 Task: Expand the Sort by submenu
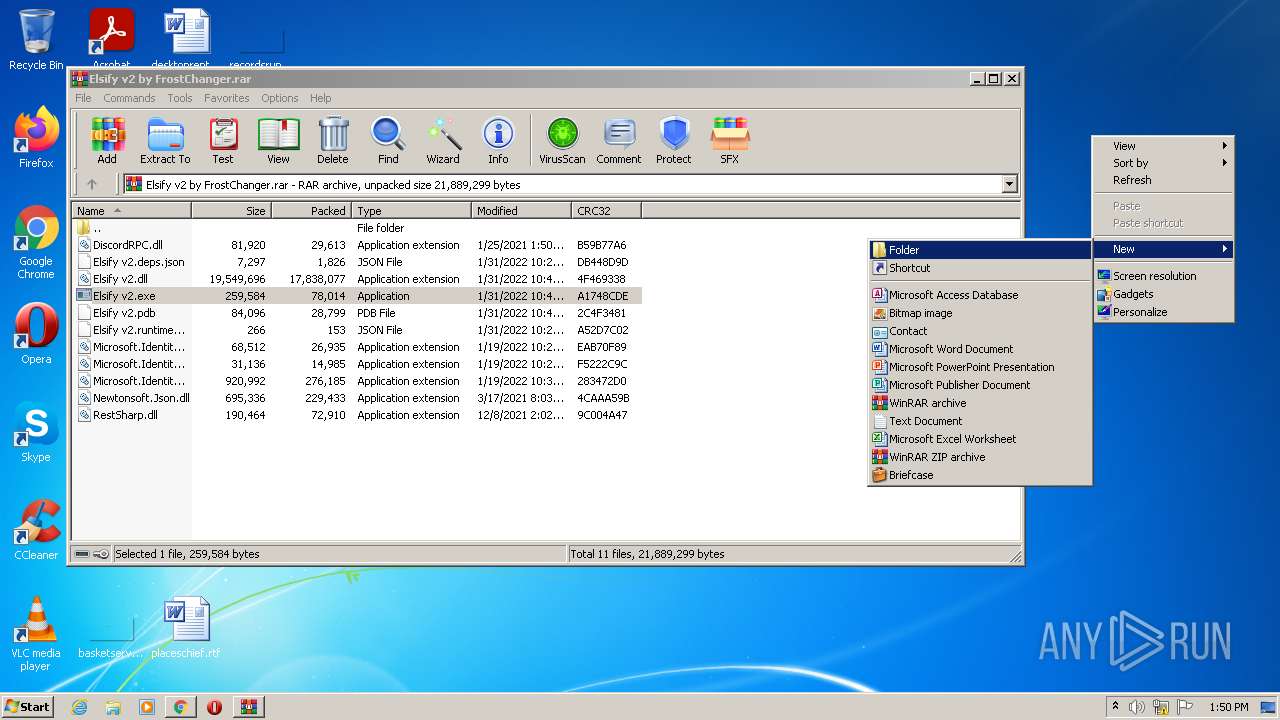point(1163,163)
